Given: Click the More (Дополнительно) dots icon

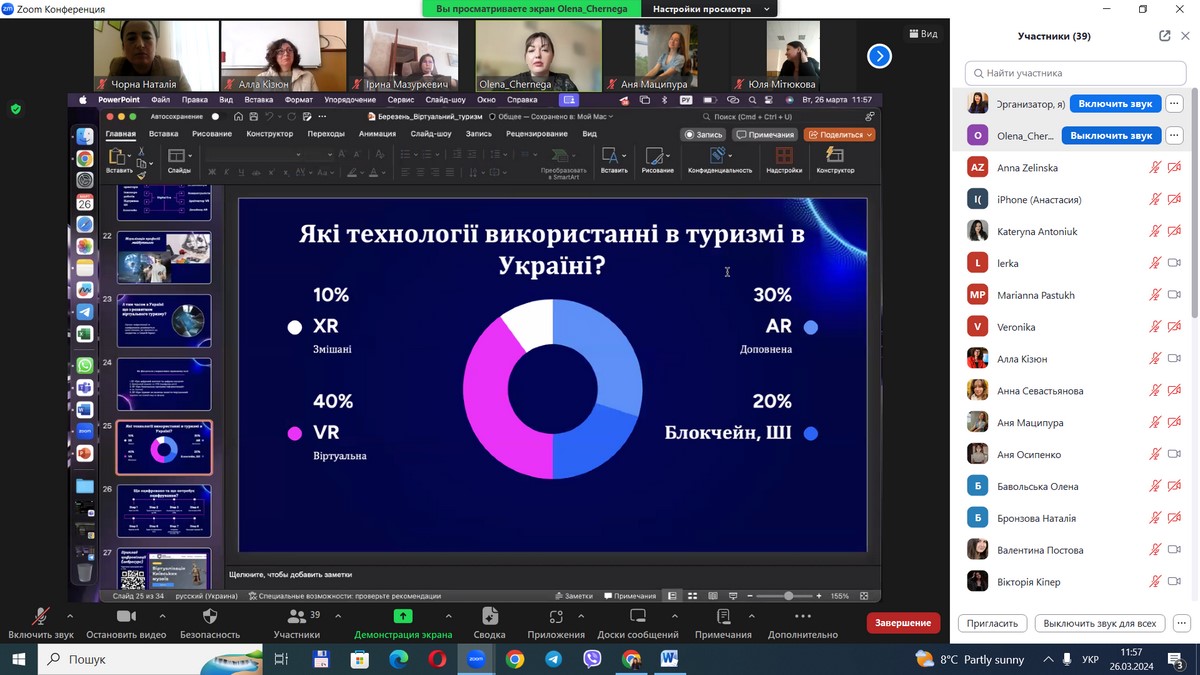Looking at the screenshot, I should coord(802,616).
